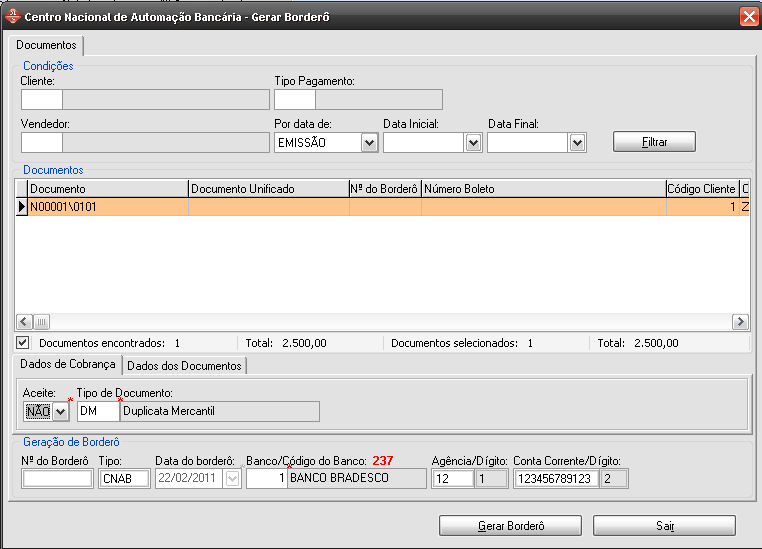The image size is (762, 549).
Task: Click the Tipo Pagamento description field
Action: [x=379, y=100]
